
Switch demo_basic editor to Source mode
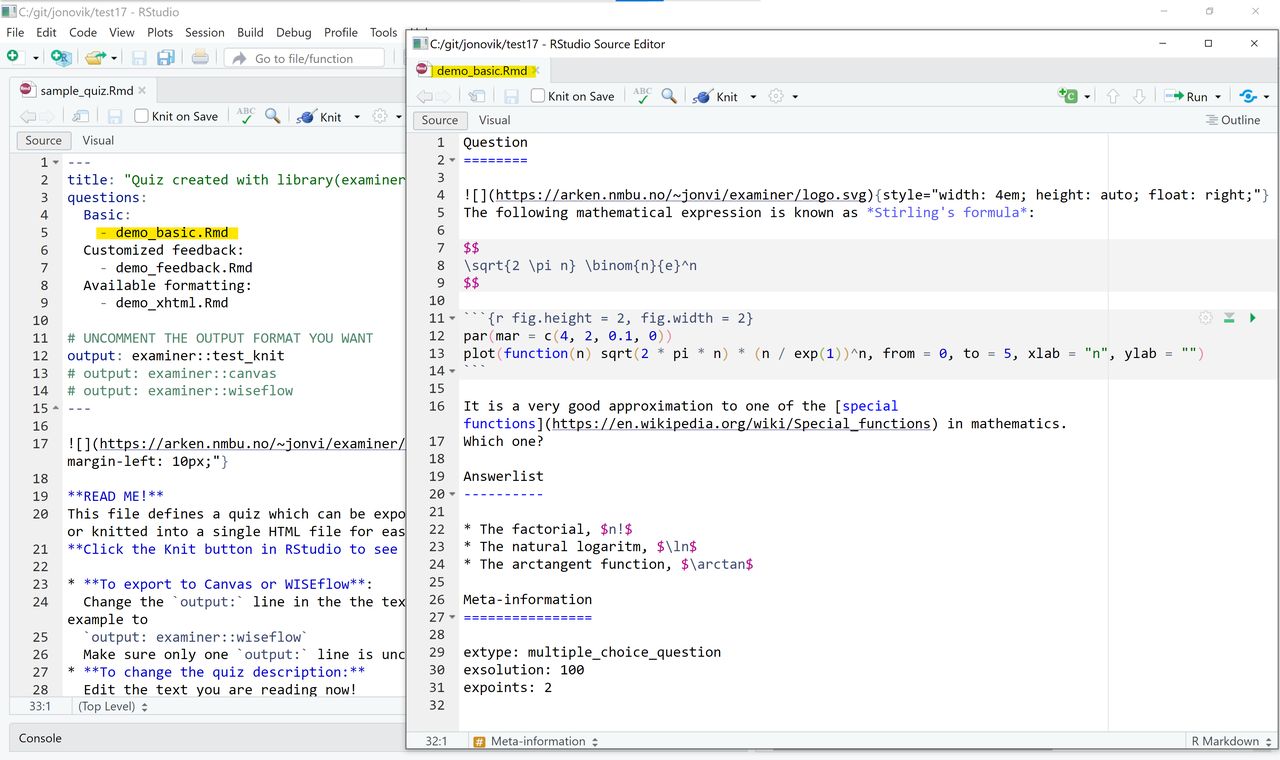click(440, 120)
